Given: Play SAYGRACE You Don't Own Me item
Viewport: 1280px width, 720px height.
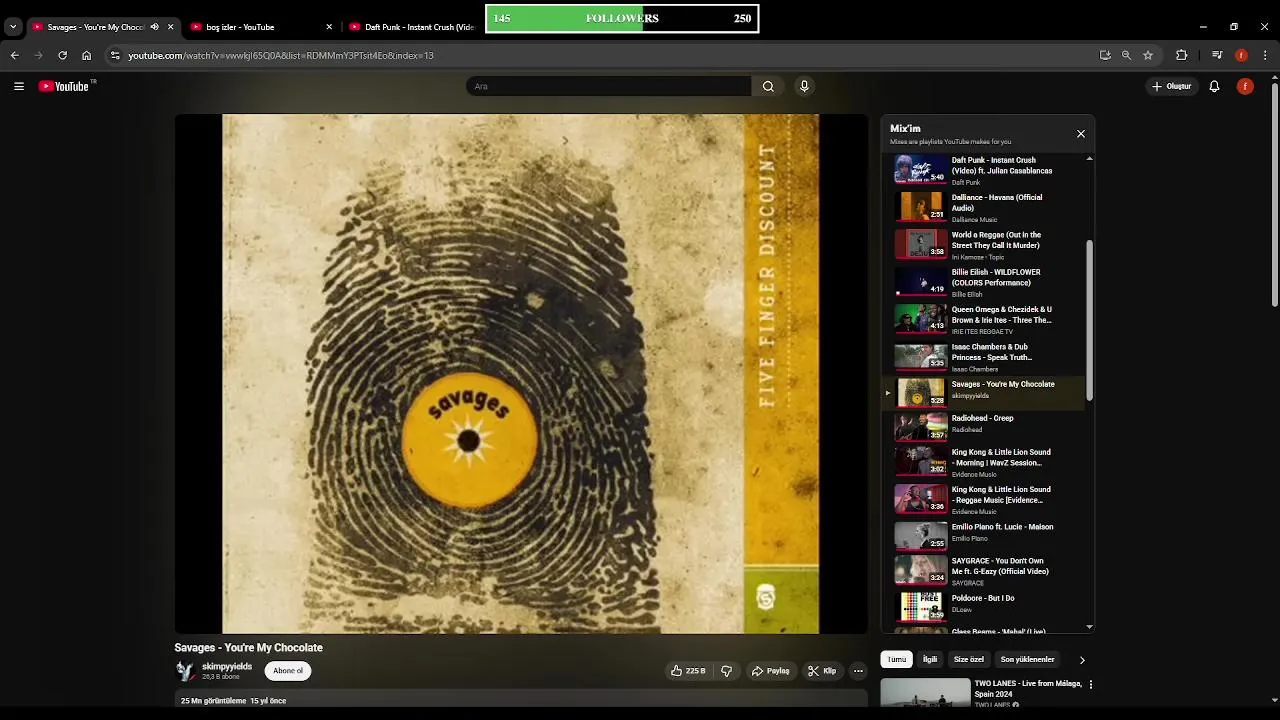Looking at the screenshot, I should tap(985, 571).
